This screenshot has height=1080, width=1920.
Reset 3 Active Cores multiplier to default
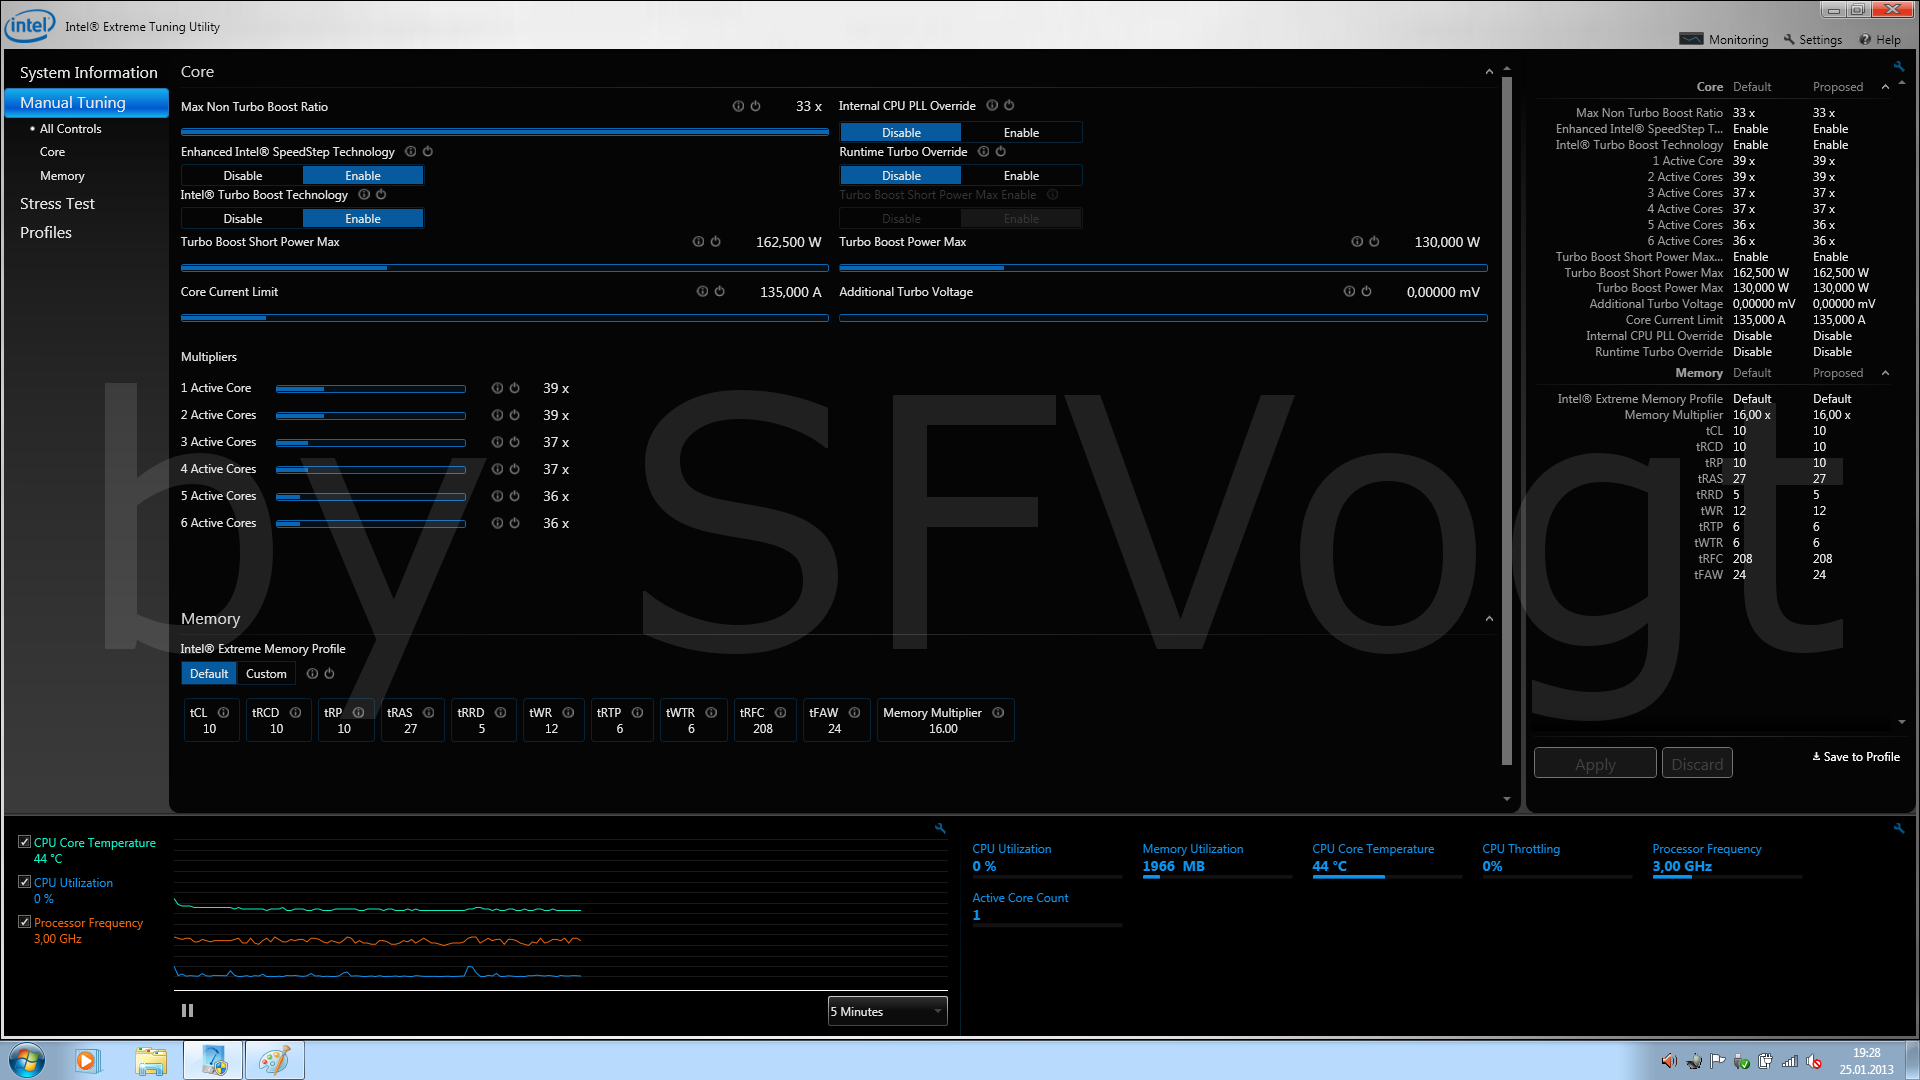pyautogui.click(x=515, y=442)
